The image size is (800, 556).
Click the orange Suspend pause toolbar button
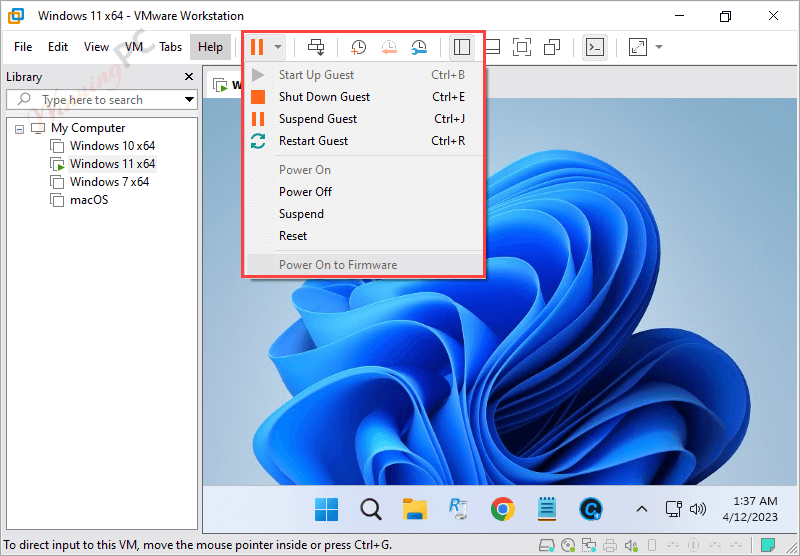(x=257, y=47)
